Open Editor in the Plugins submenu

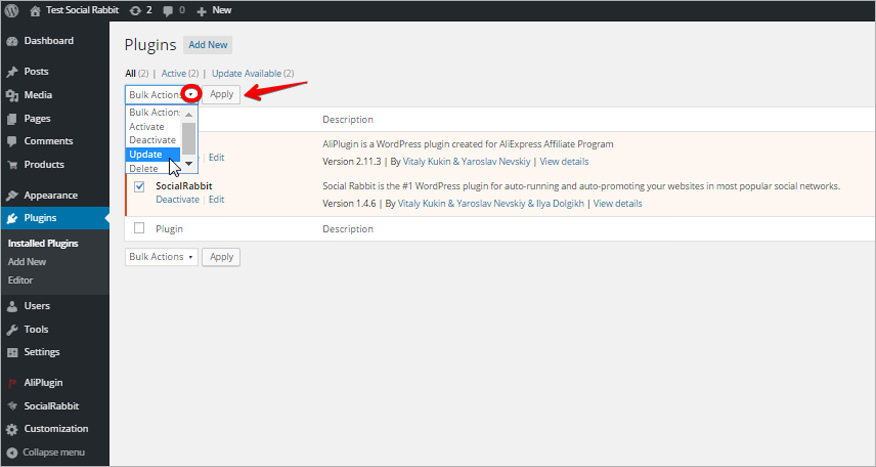click(x=21, y=280)
